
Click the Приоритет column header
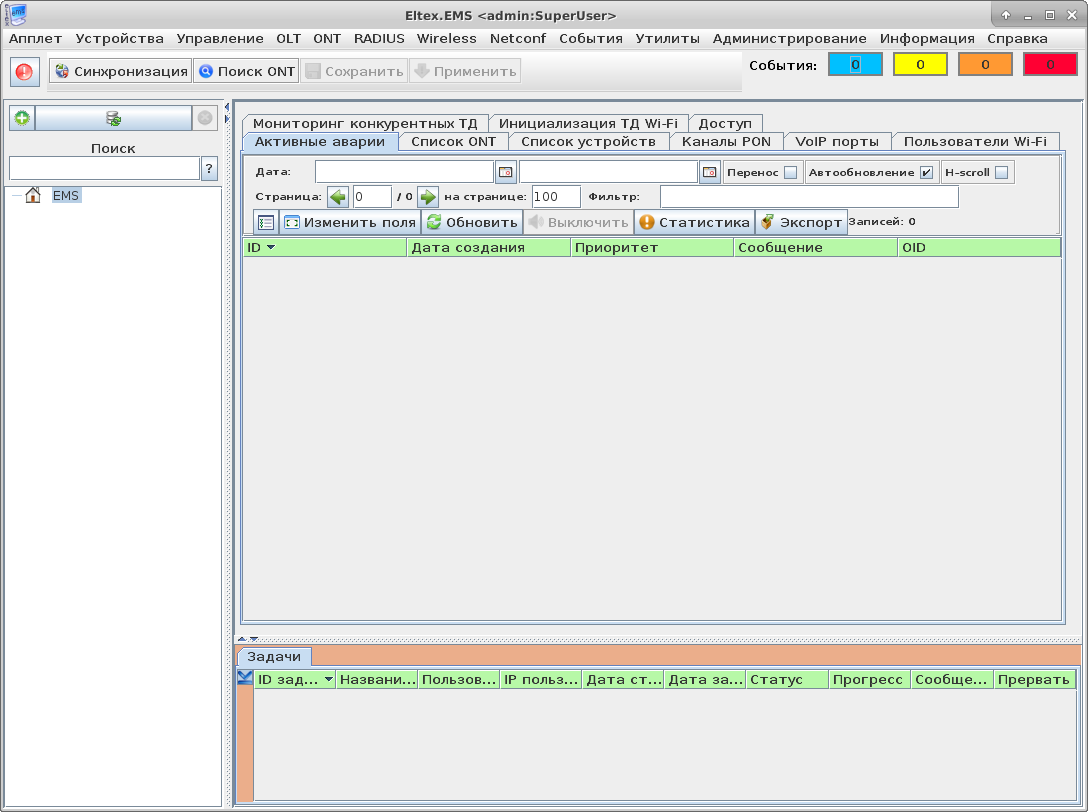[652, 248]
